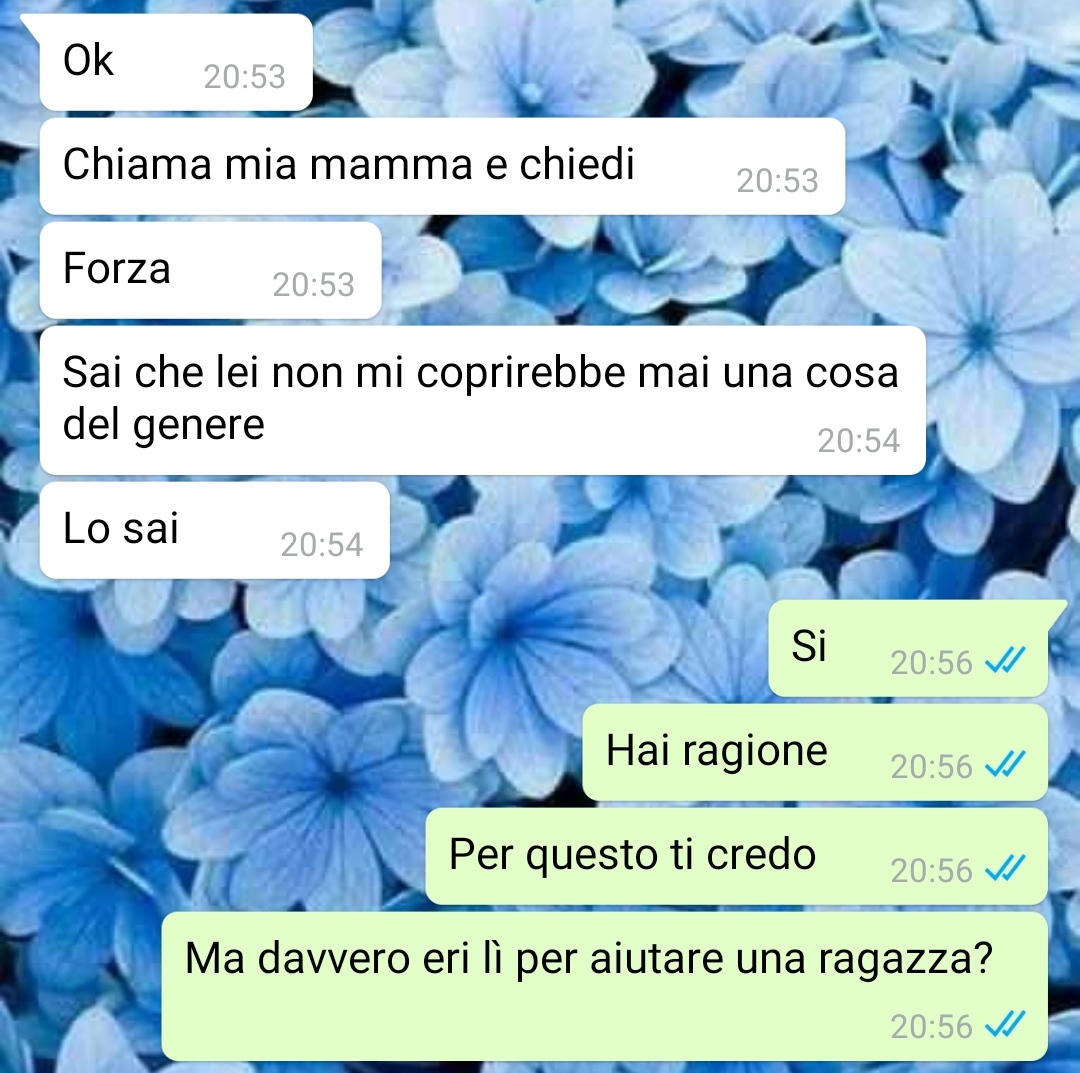This screenshot has height=1073, width=1080.
Task: Tap the 20:56 timestamp on 'Hai ragione'
Action: [x=931, y=767]
